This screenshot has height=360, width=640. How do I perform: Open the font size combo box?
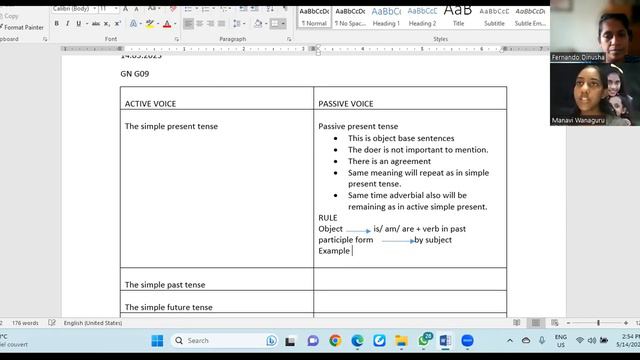pos(109,9)
